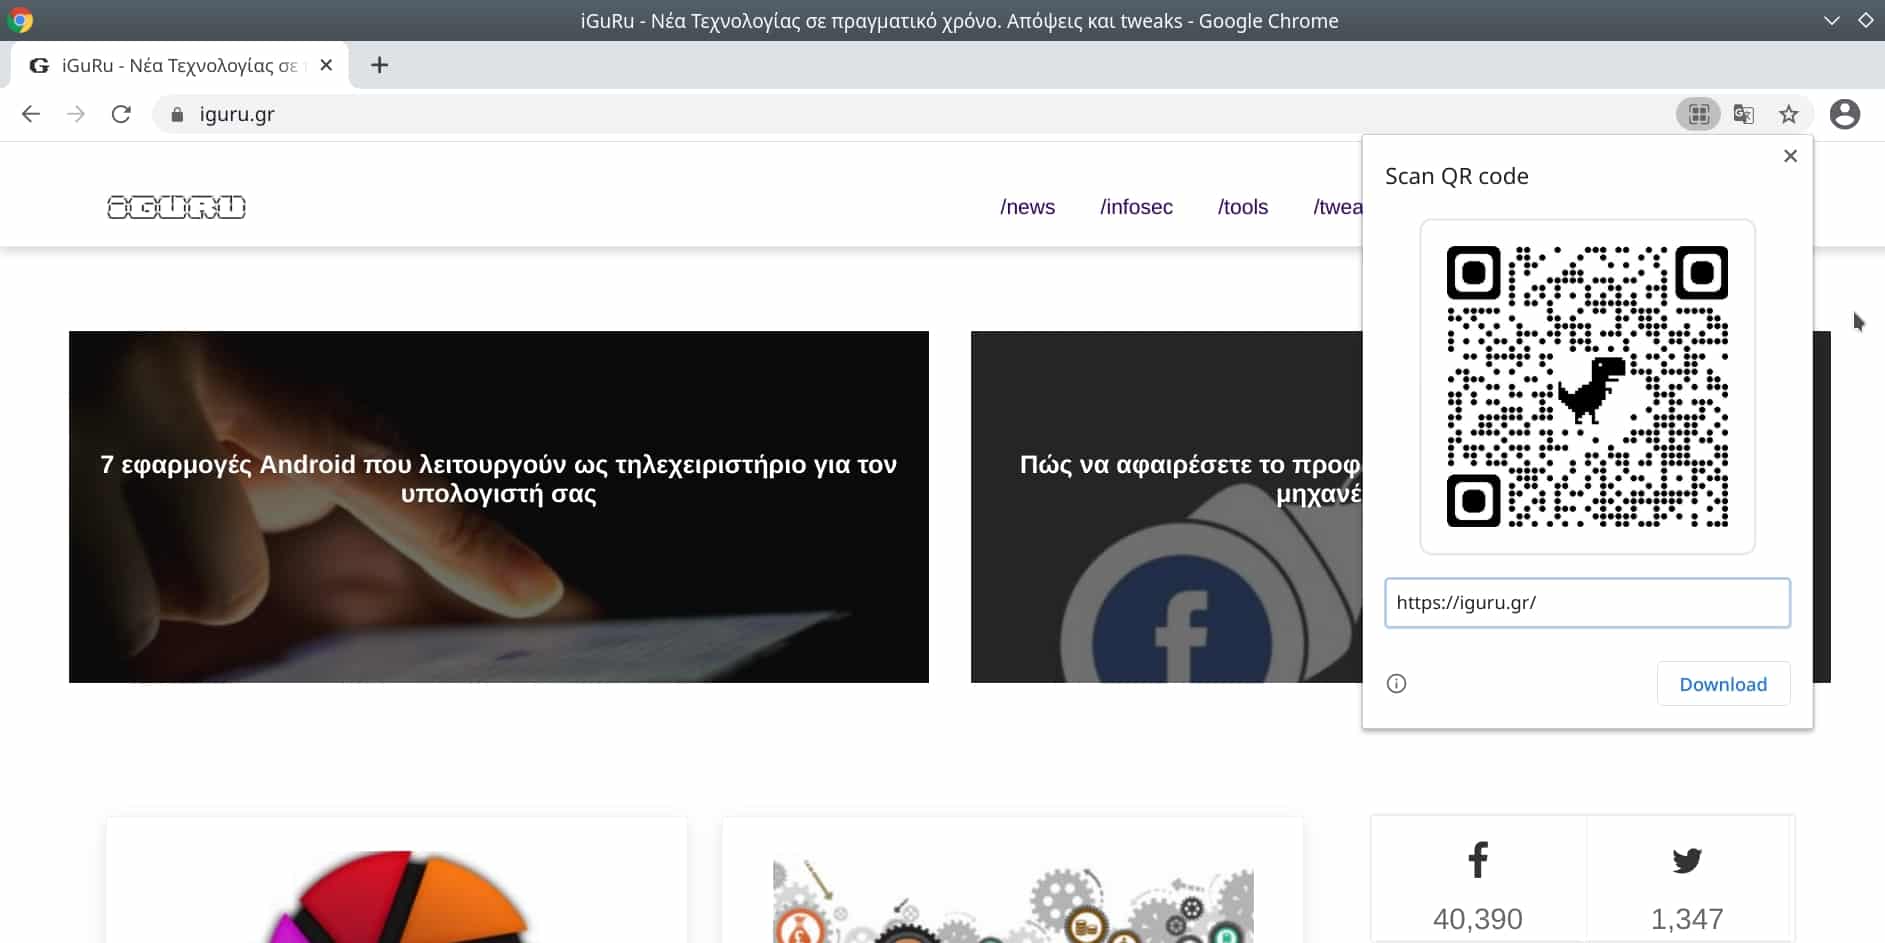
Task: Open the Chrome profile avatar
Action: point(1845,114)
